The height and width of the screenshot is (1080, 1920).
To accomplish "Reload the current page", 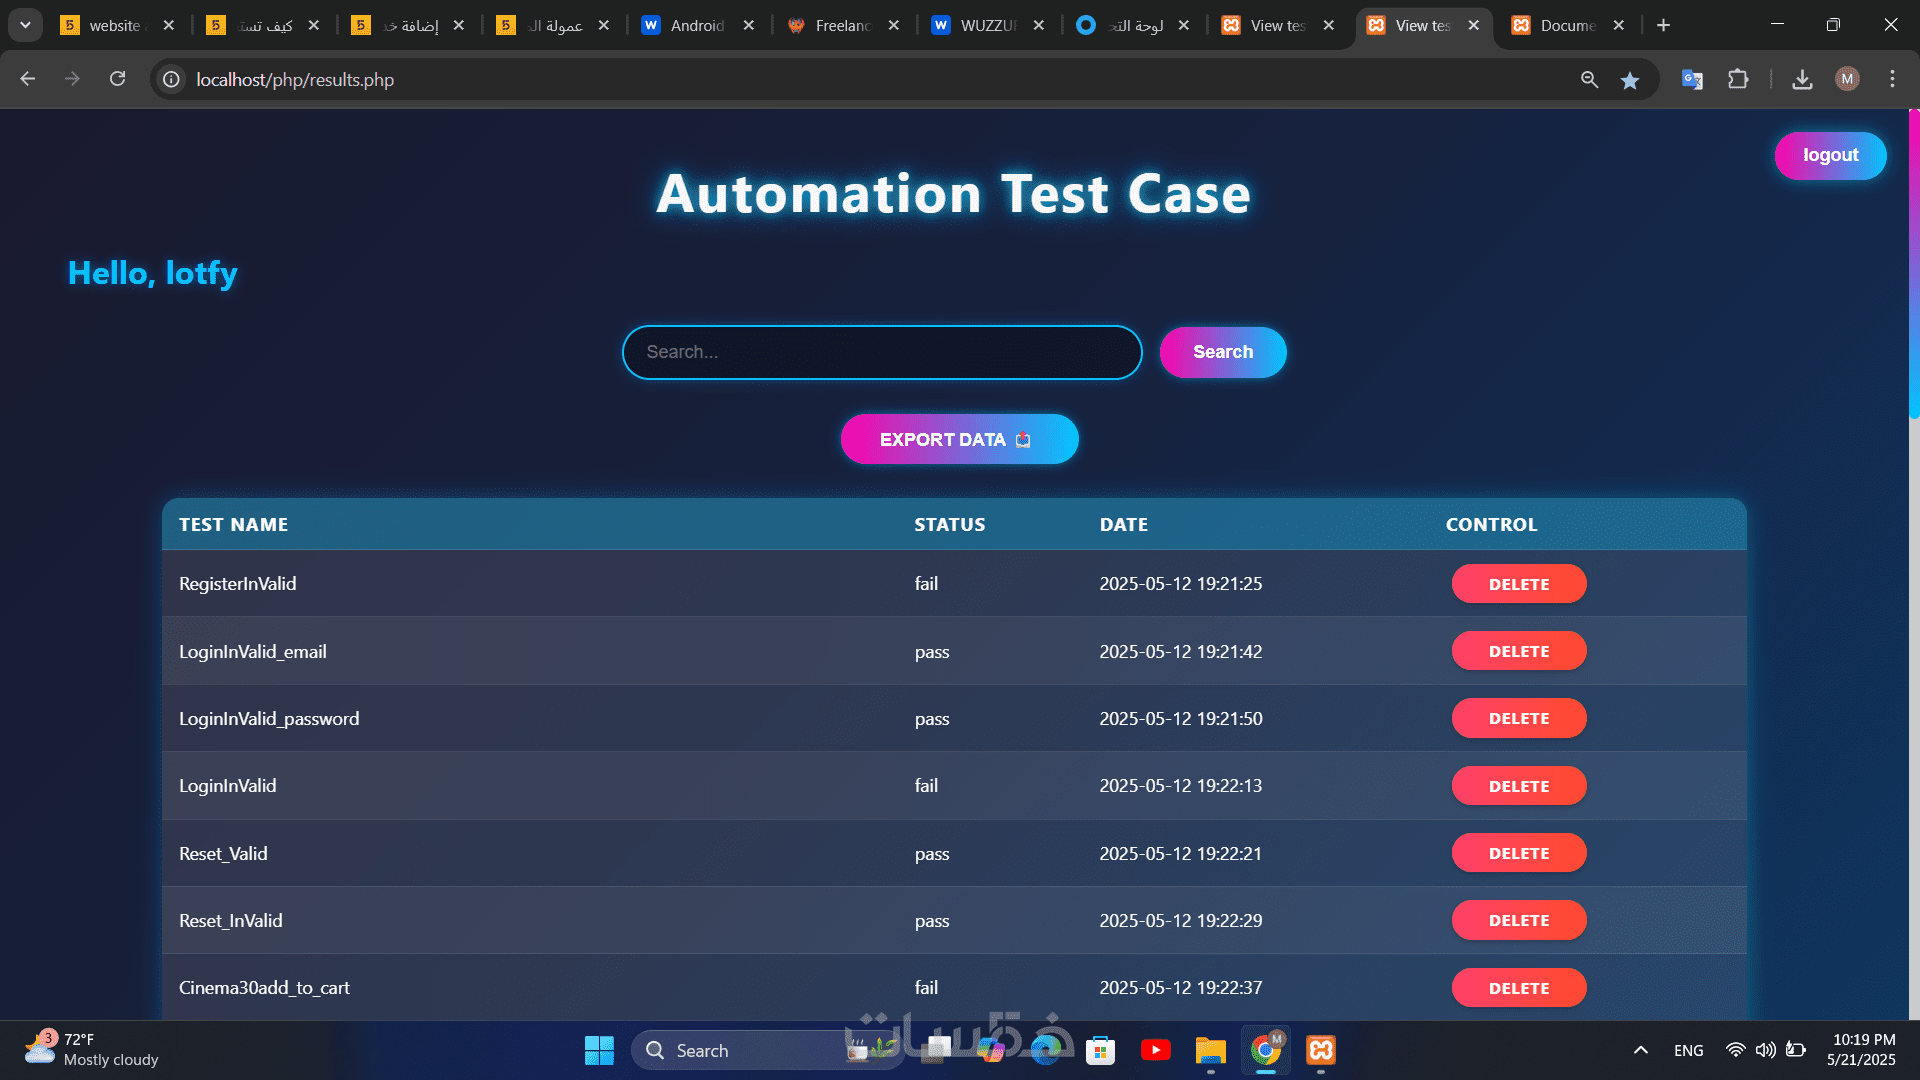I will (117, 79).
